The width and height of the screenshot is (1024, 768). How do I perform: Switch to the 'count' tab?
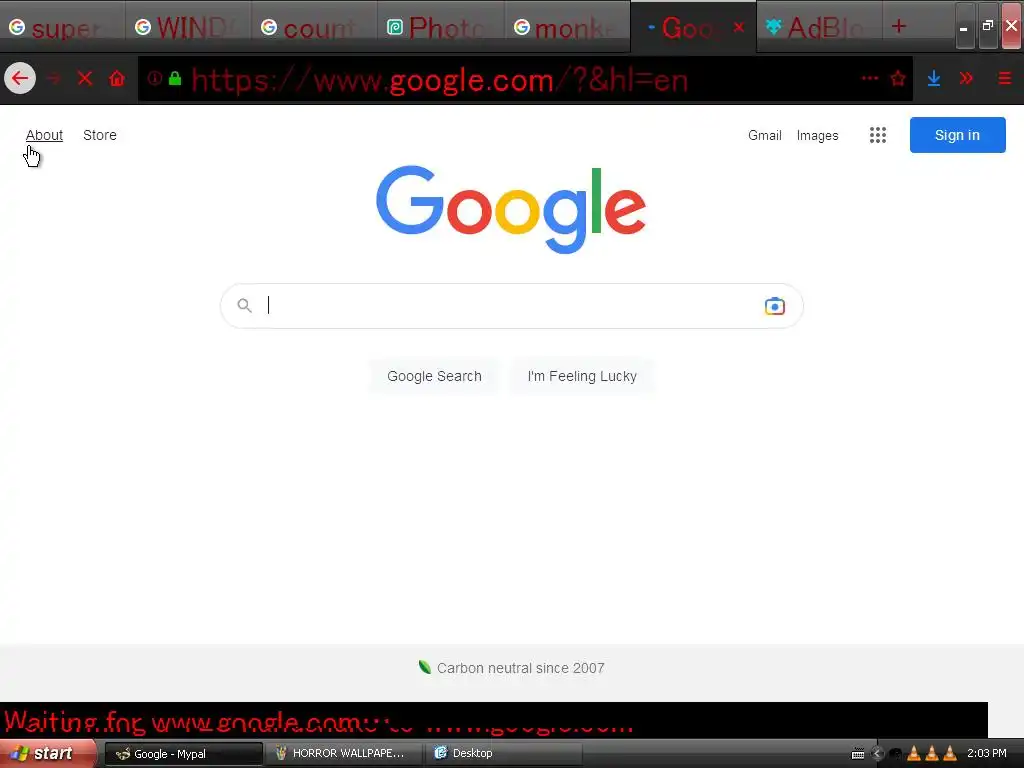tap(314, 27)
